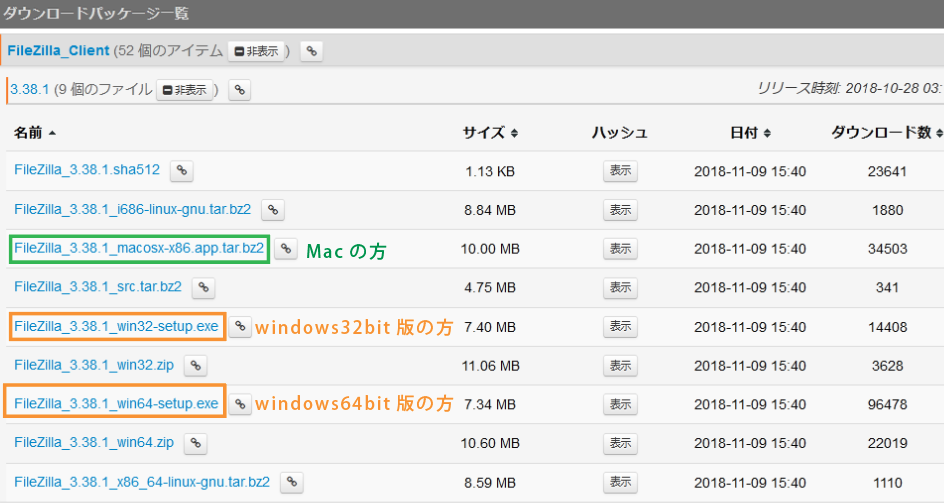Show hash for the win32-setup.exe row
Image resolution: width=944 pixels, height=504 pixels.
620,327
